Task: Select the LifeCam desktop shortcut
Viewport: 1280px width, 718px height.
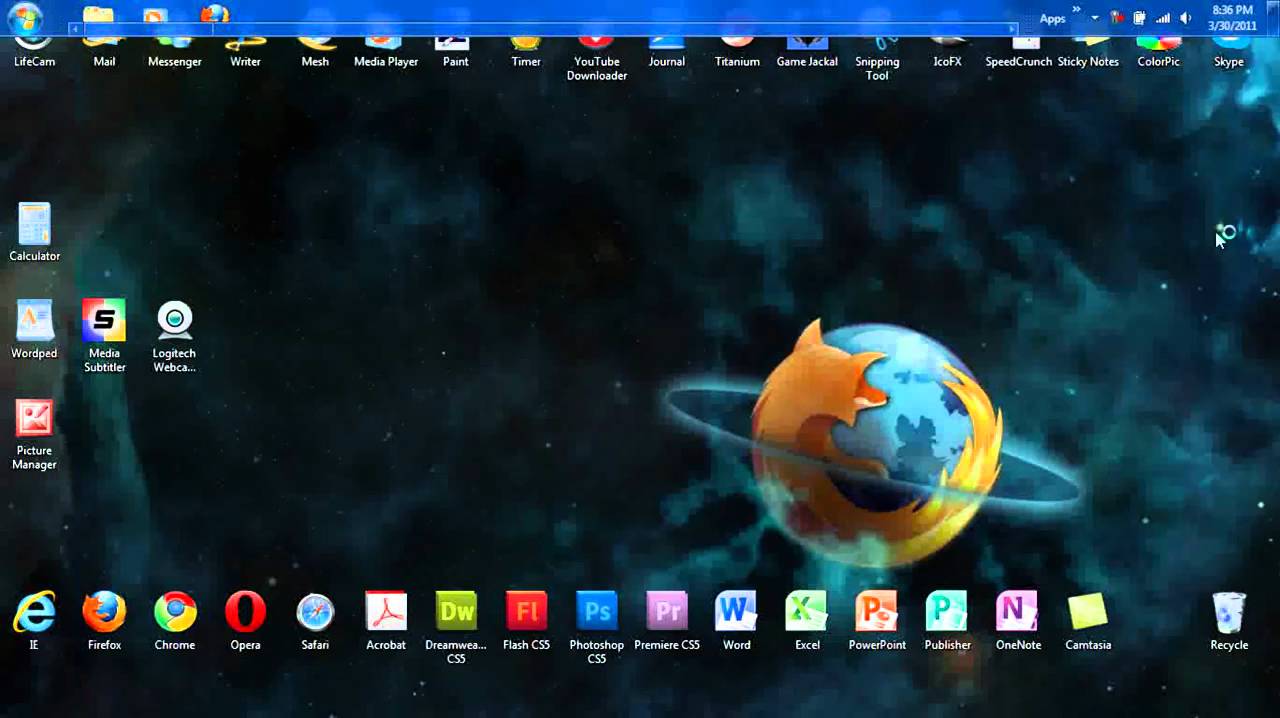Action: tap(34, 54)
